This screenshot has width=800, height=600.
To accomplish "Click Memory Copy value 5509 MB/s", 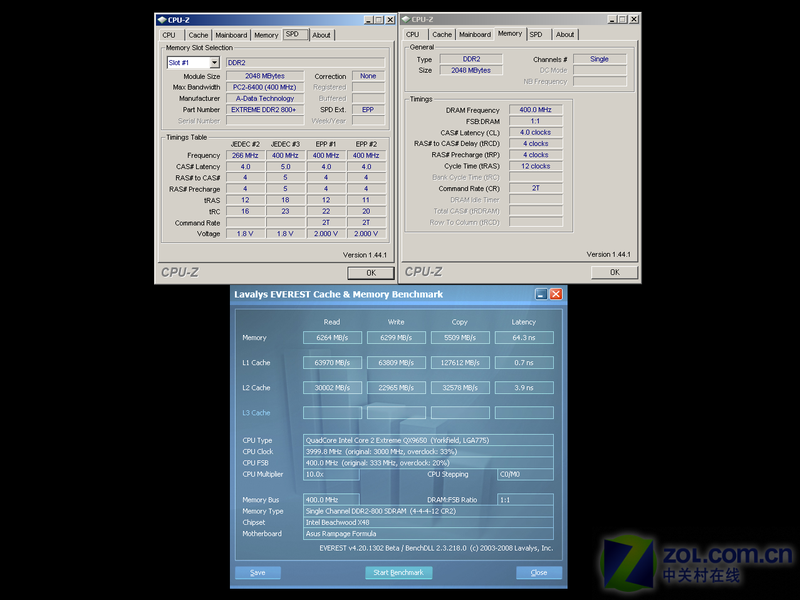I will click(x=460, y=338).
